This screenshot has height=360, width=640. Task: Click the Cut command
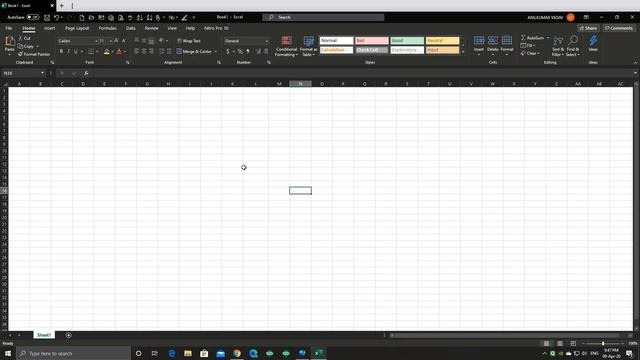tap(24, 38)
